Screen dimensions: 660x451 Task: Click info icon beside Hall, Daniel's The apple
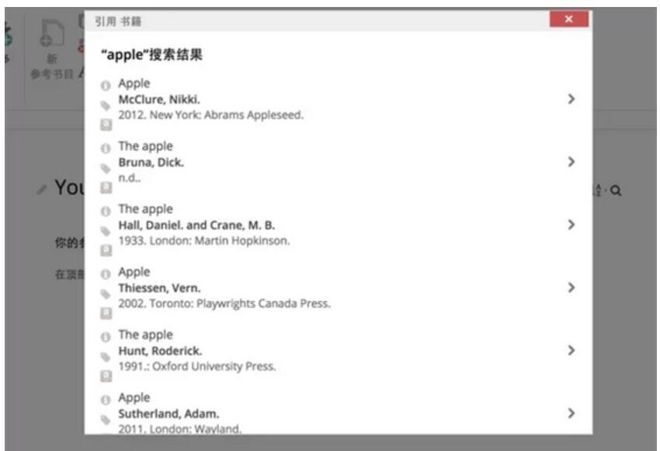tap(106, 211)
